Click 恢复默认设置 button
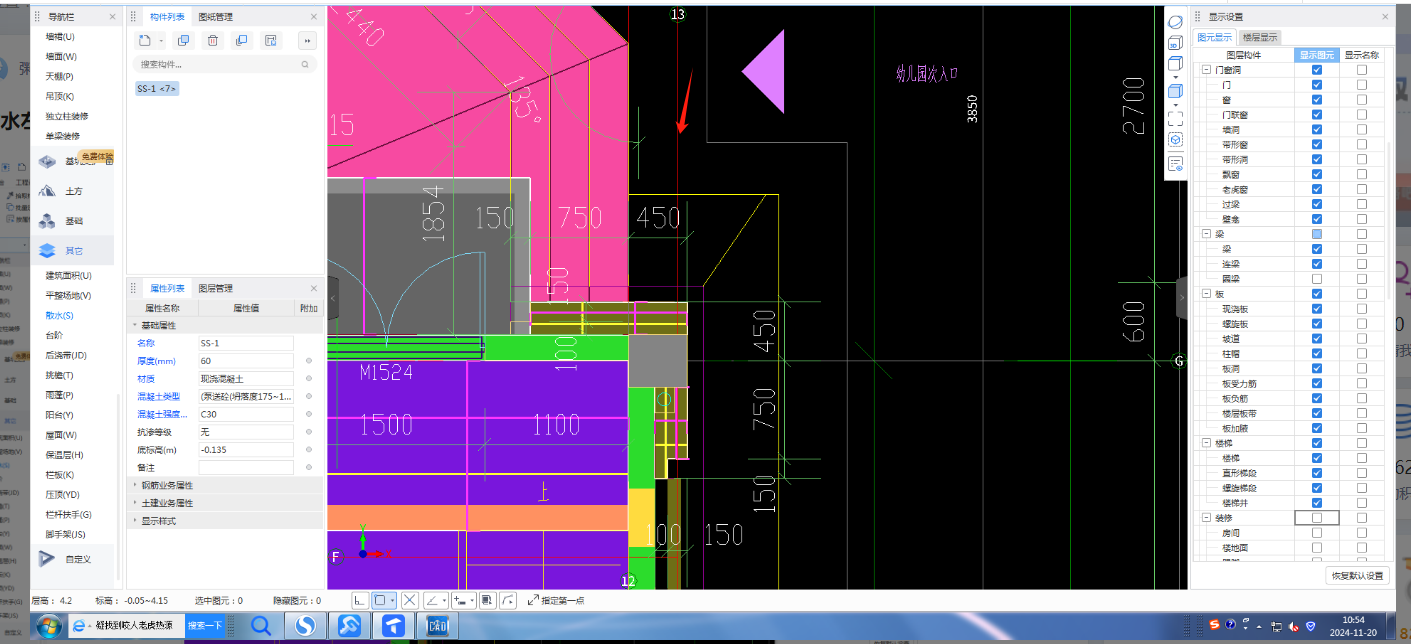The image size is (1411, 644). pos(1356,576)
